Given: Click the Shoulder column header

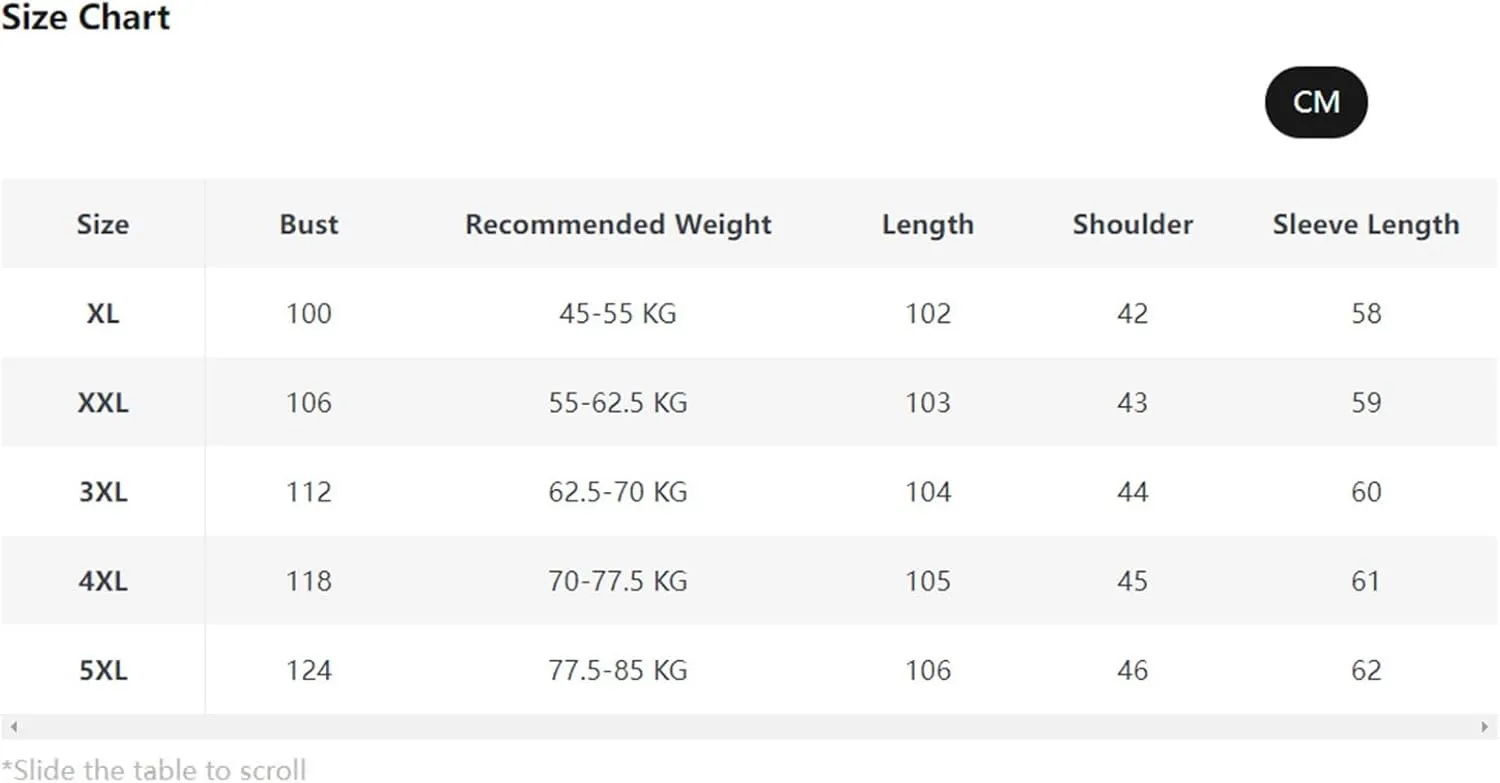Looking at the screenshot, I should click(x=1132, y=224).
